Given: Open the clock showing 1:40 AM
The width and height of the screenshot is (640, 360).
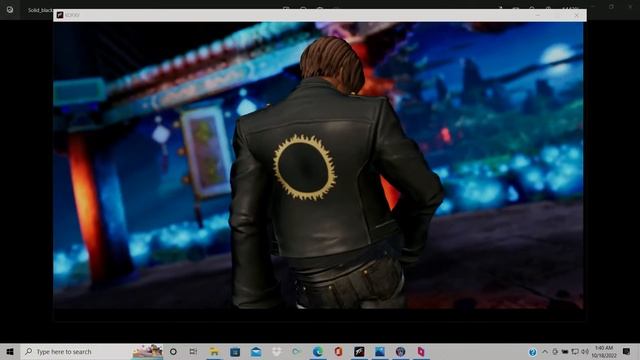Looking at the screenshot, I should pos(604,351).
